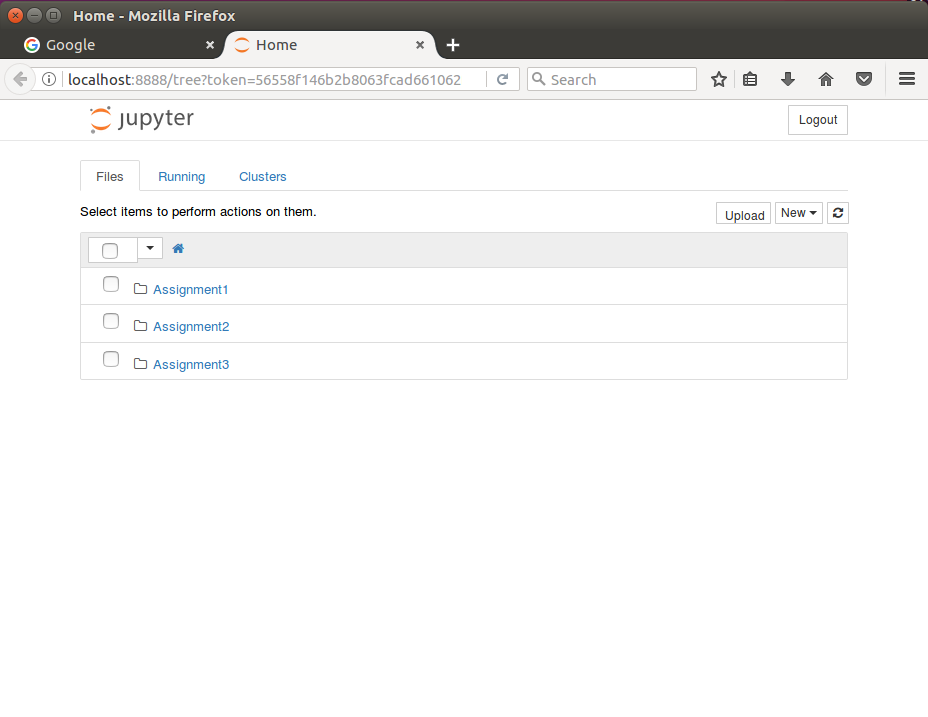The width and height of the screenshot is (928, 717).
Task: Click the Assignment3 folder icon
Action: coord(140,364)
